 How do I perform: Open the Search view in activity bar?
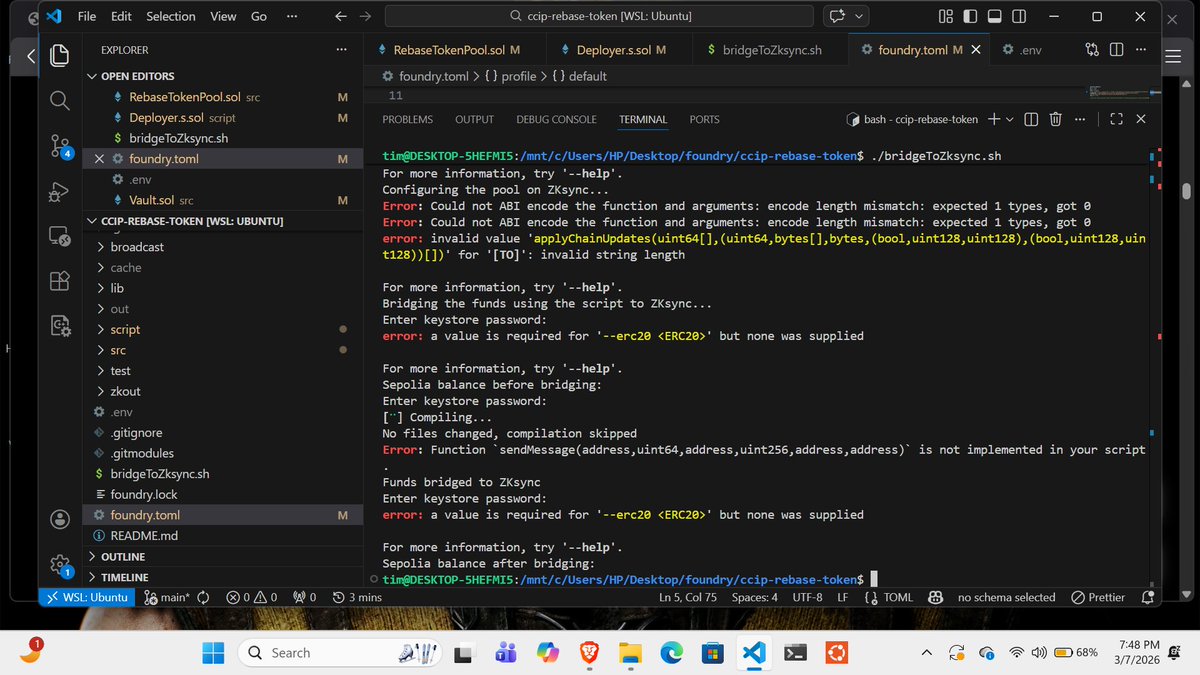point(60,100)
